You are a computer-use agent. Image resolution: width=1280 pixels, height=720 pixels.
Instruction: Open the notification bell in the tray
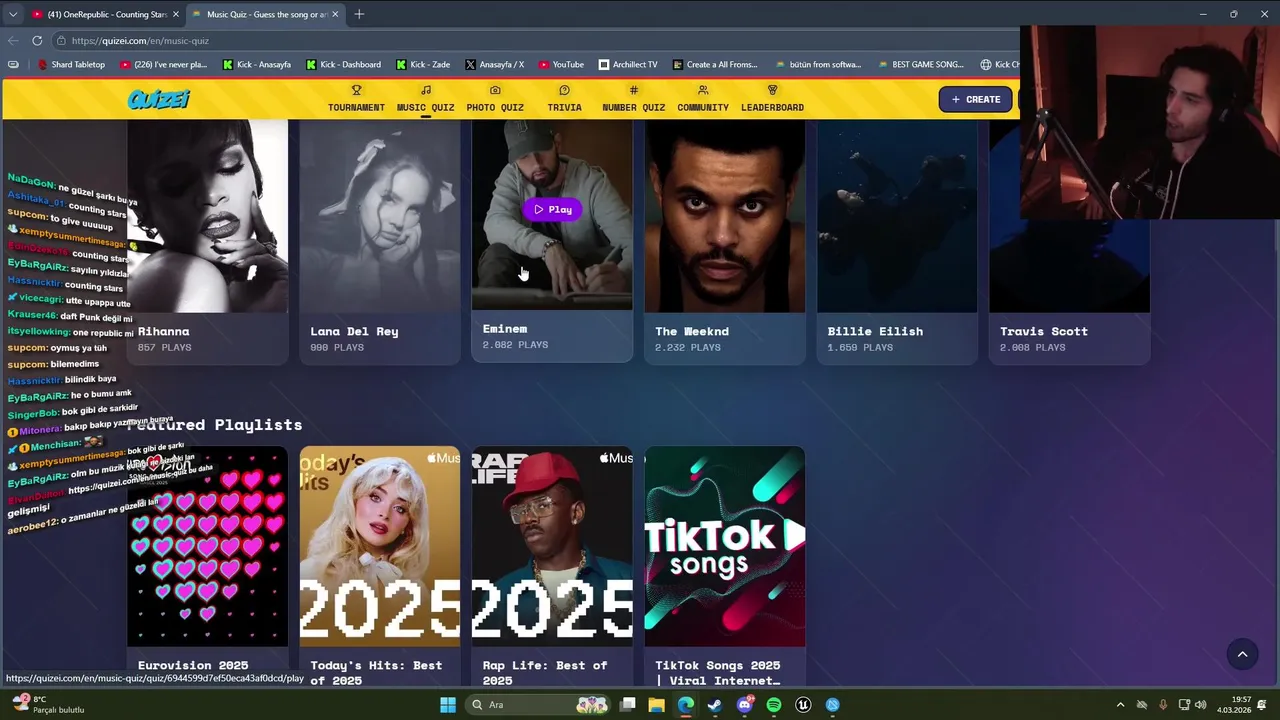coord(1262,705)
